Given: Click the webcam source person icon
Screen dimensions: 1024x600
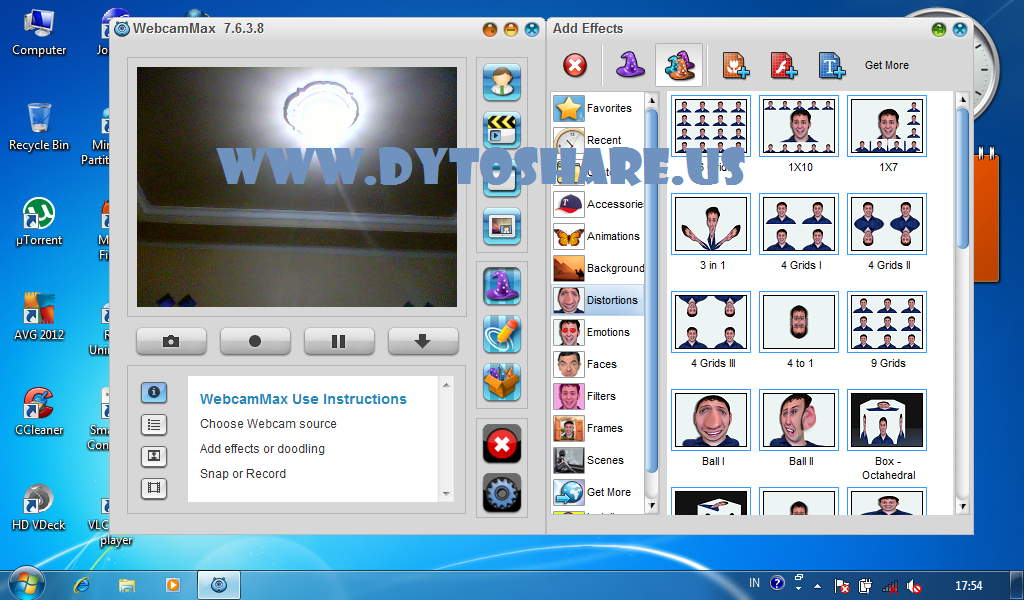Looking at the screenshot, I should [x=502, y=82].
